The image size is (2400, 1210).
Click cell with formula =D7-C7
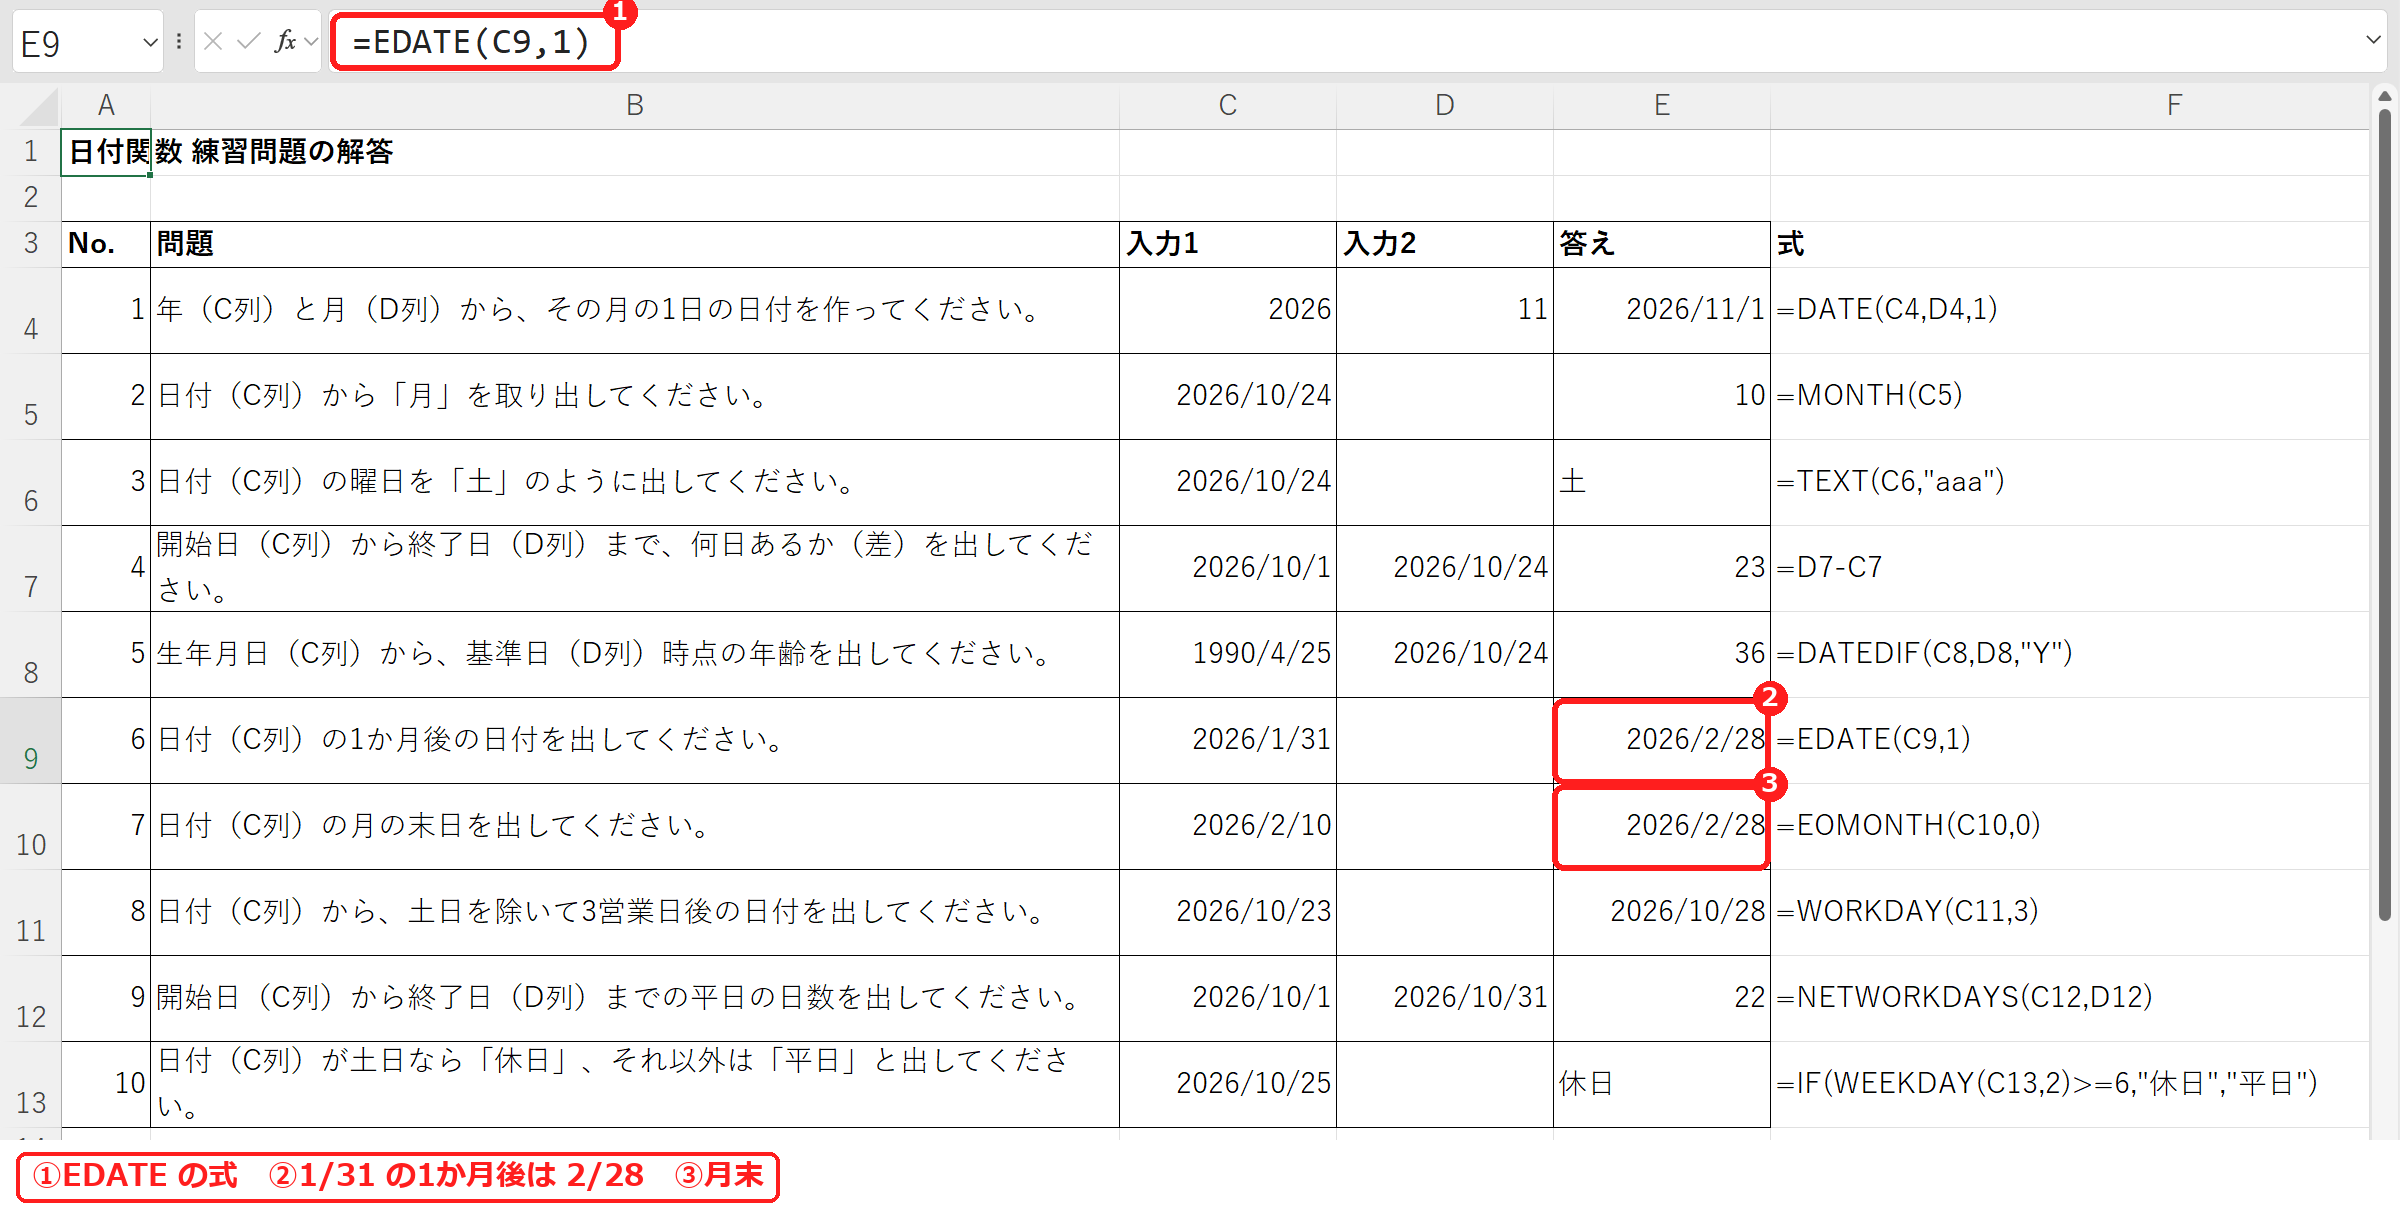click(2070, 568)
